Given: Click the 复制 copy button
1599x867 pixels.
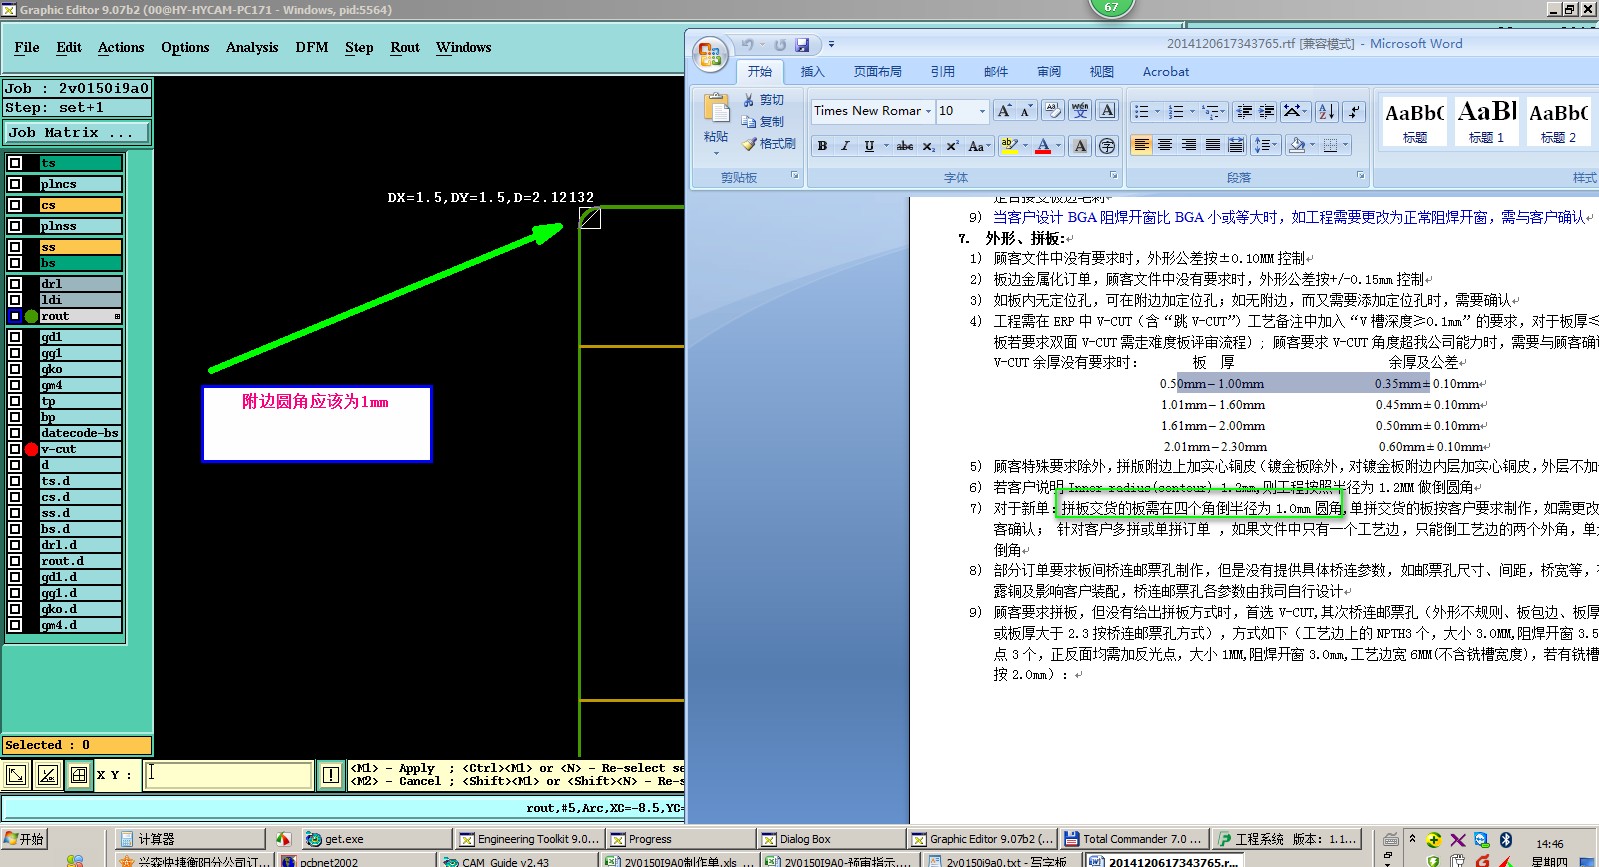Looking at the screenshot, I should (x=763, y=122).
